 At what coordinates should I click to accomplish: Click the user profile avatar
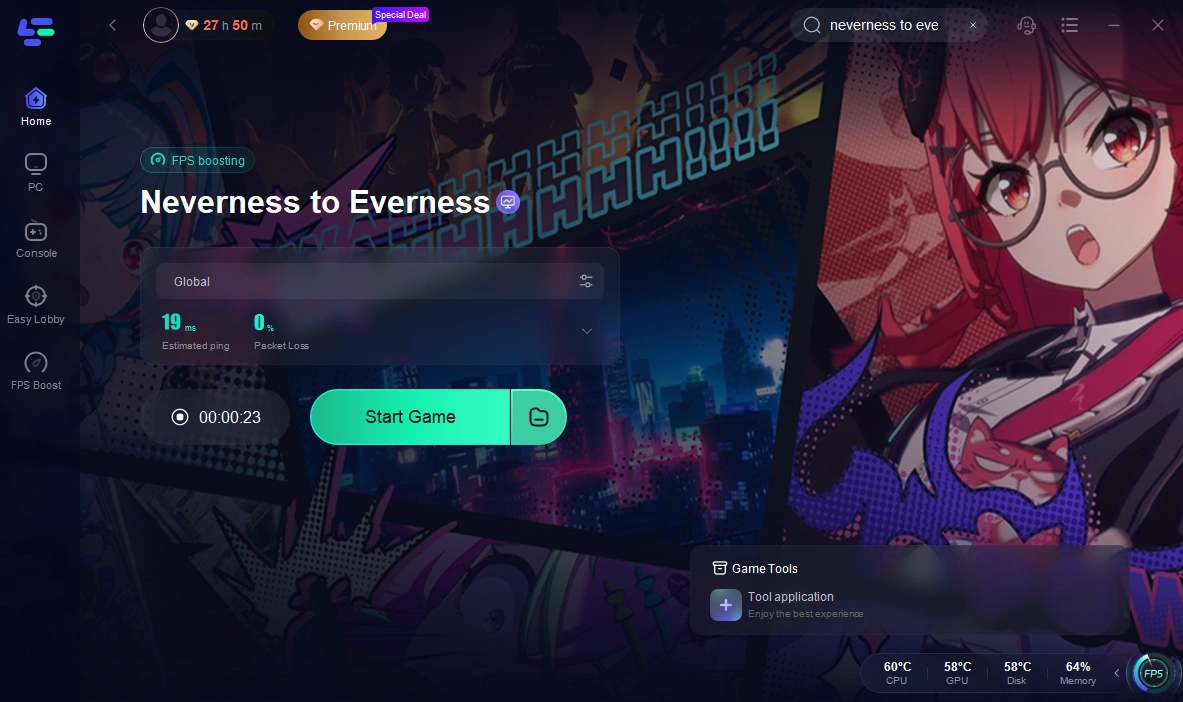point(161,25)
